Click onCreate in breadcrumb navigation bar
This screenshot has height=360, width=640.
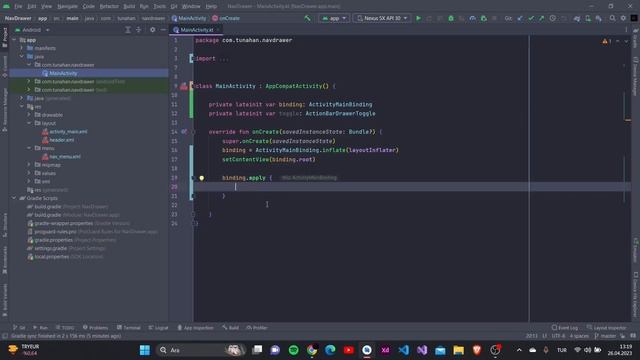(x=226, y=18)
